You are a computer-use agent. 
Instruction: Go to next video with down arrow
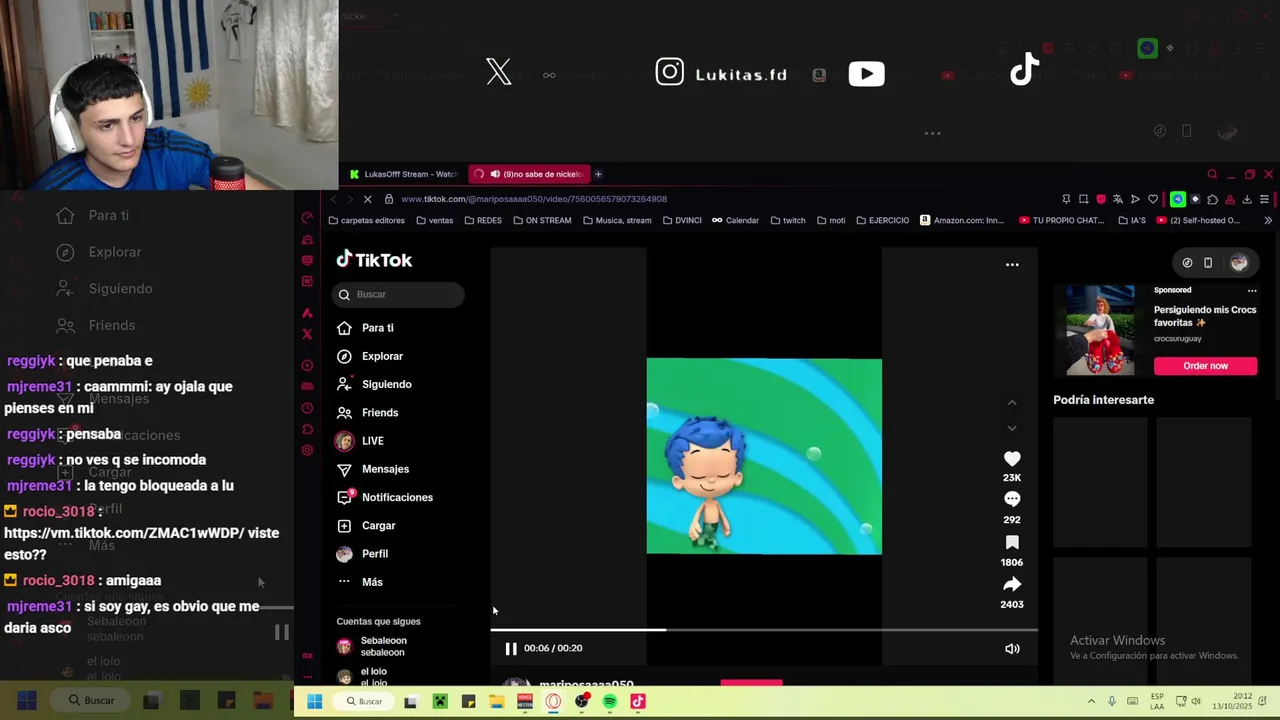coord(1012,428)
